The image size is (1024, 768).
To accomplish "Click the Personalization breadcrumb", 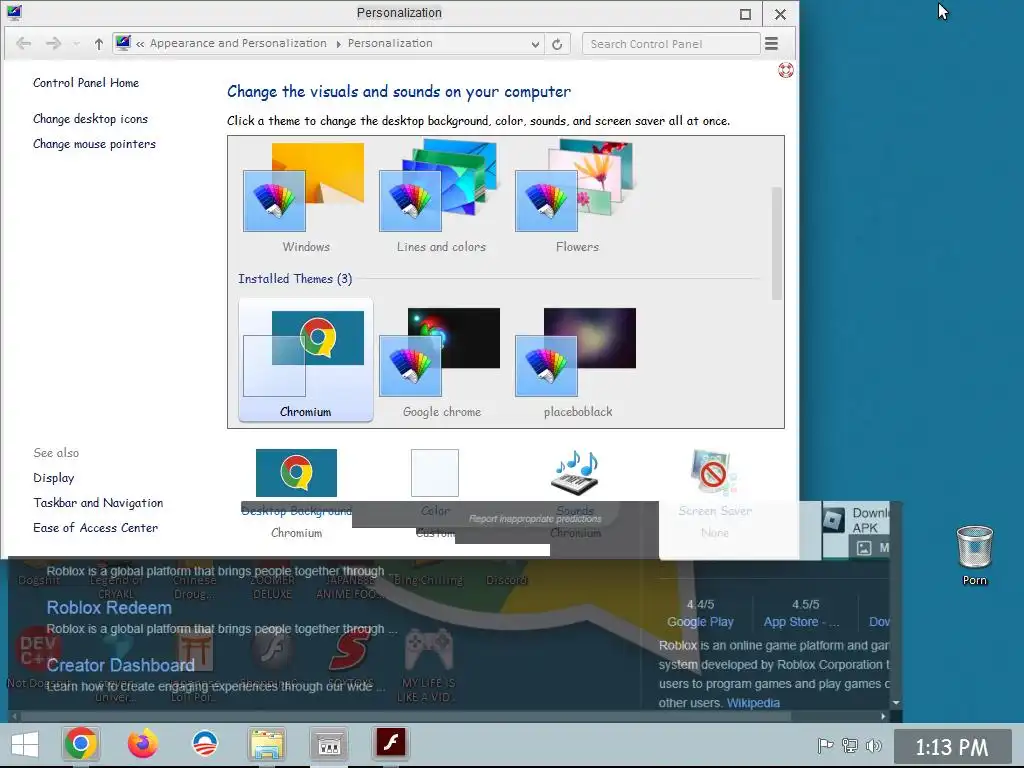I will coord(390,43).
